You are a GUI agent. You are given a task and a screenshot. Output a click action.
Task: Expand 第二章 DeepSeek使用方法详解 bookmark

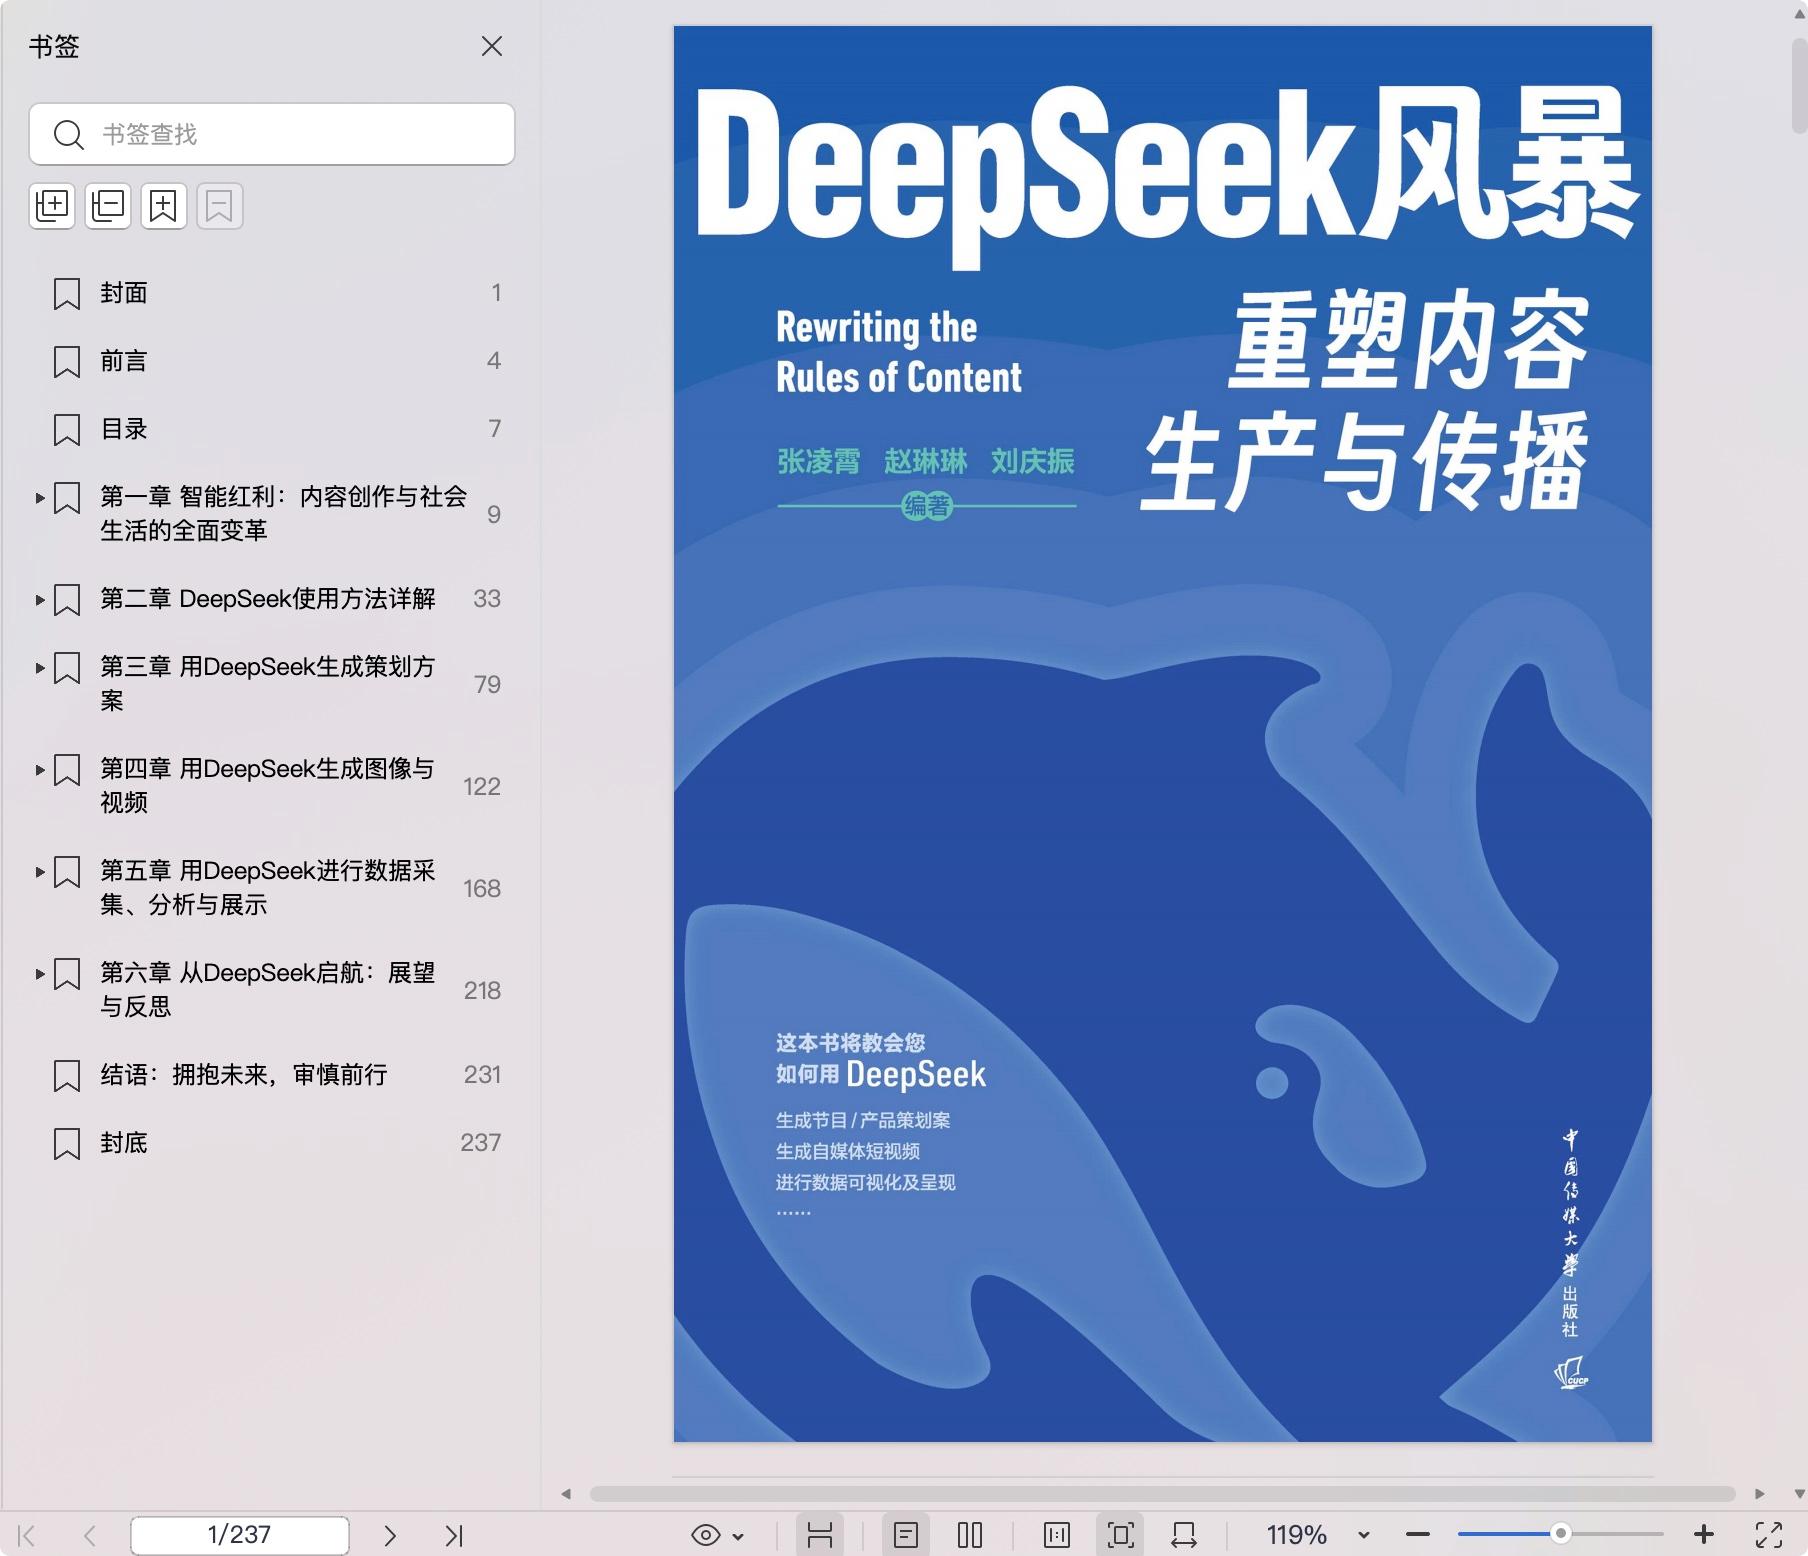(x=40, y=599)
